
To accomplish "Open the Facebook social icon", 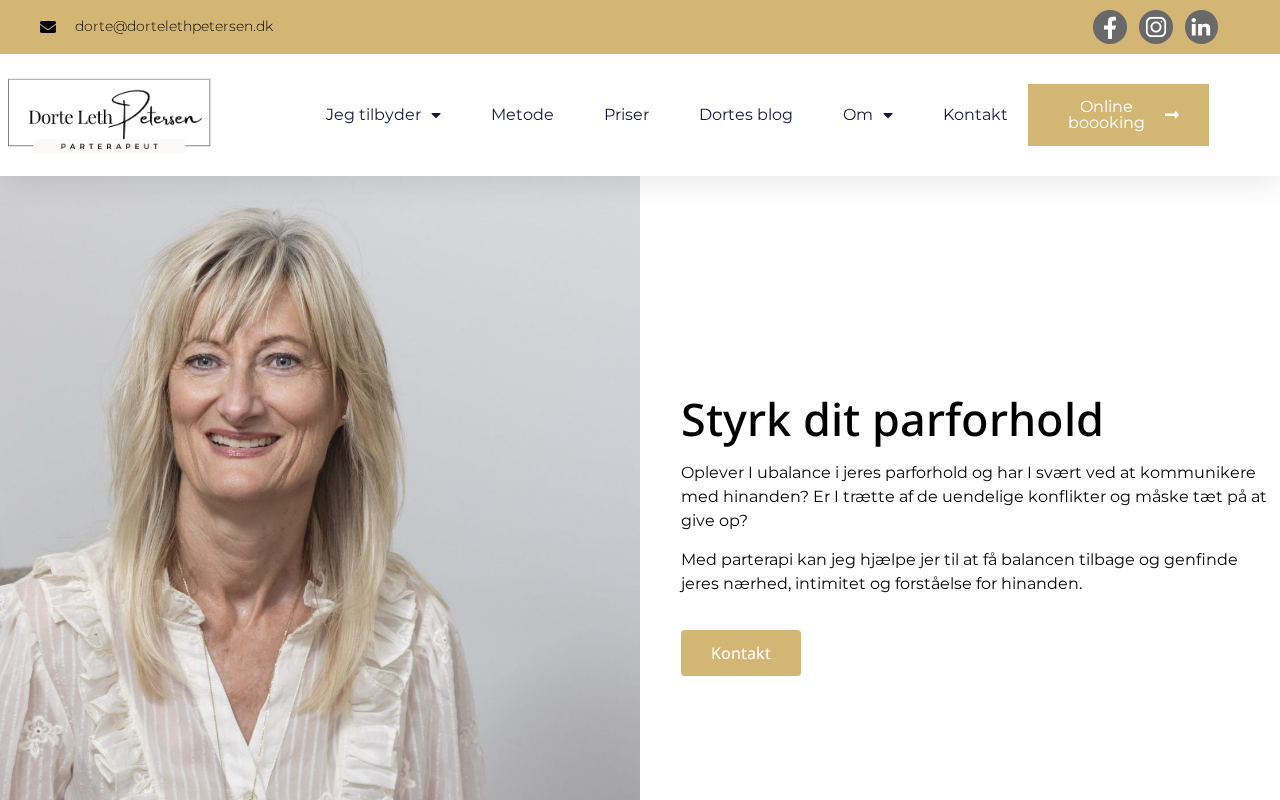I will (1109, 27).
